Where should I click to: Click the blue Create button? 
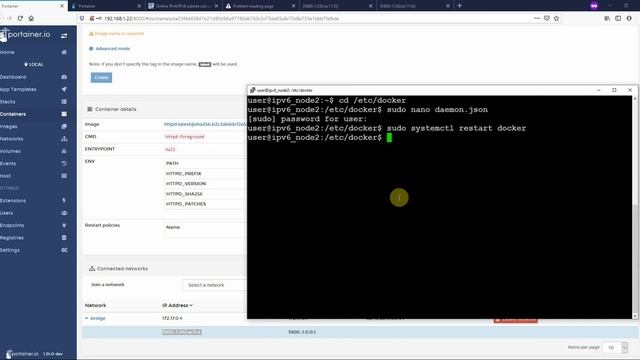(101, 77)
